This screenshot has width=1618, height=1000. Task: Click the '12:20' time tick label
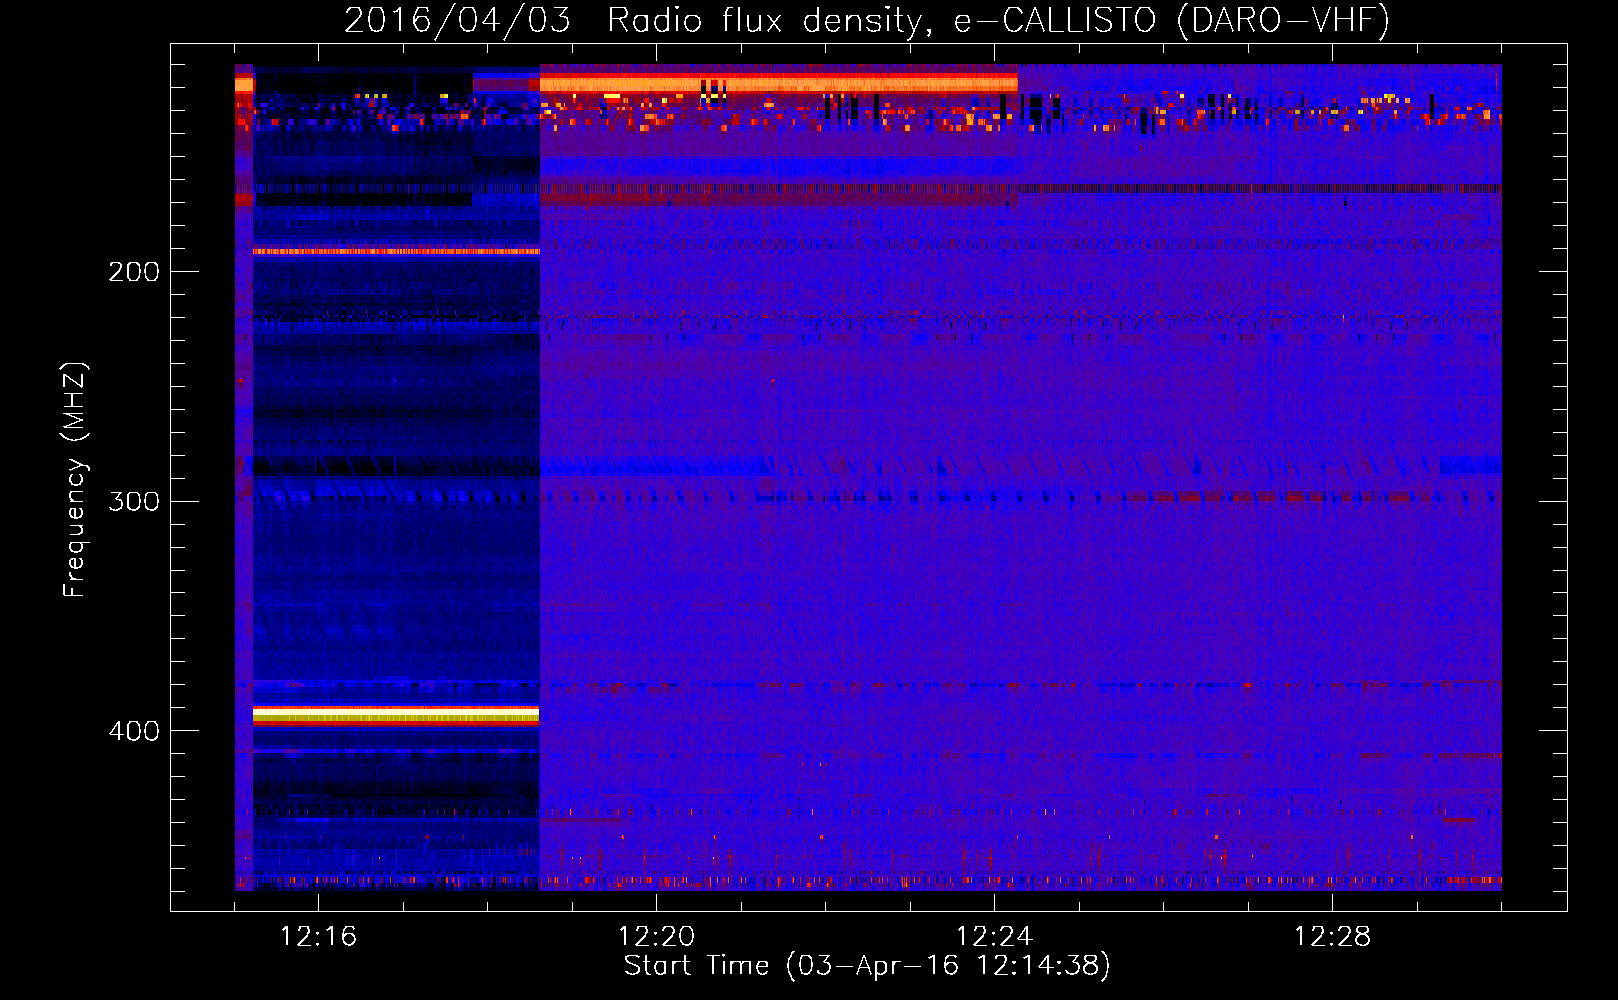[656, 936]
